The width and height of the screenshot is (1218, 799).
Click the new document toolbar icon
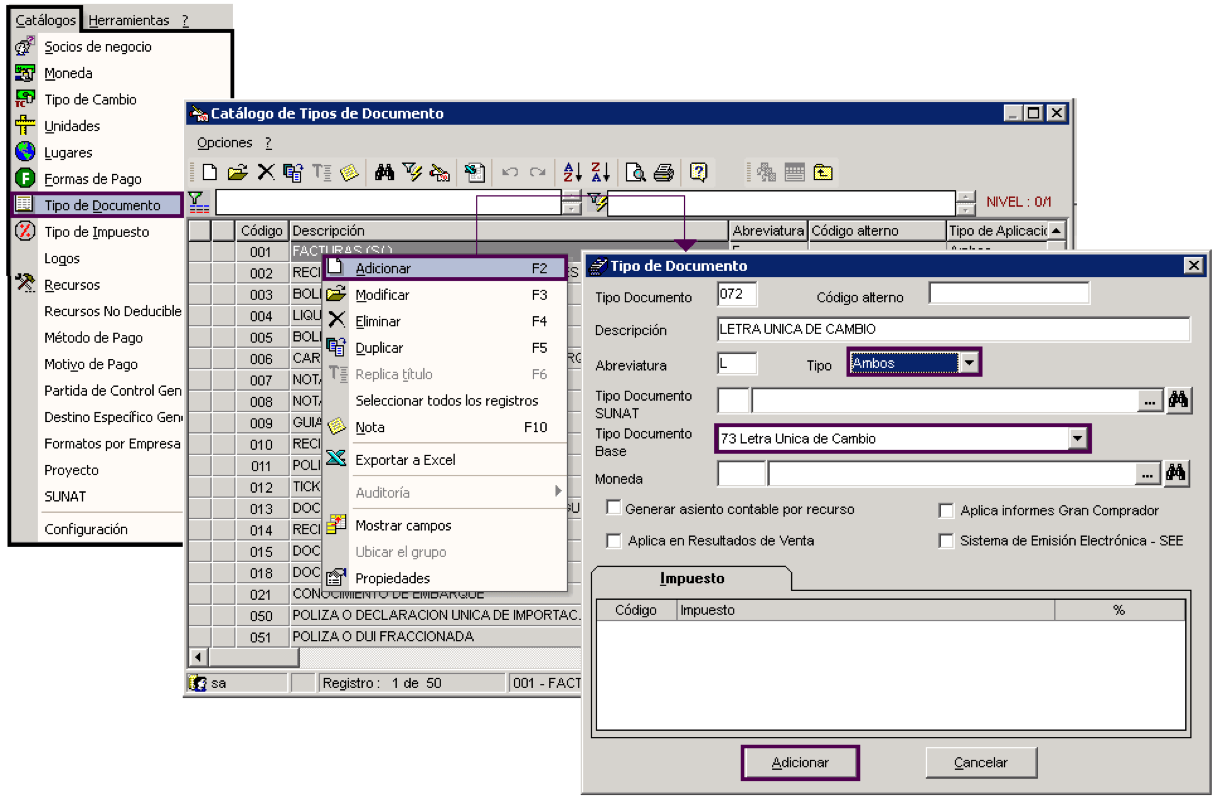pos(210,172)
